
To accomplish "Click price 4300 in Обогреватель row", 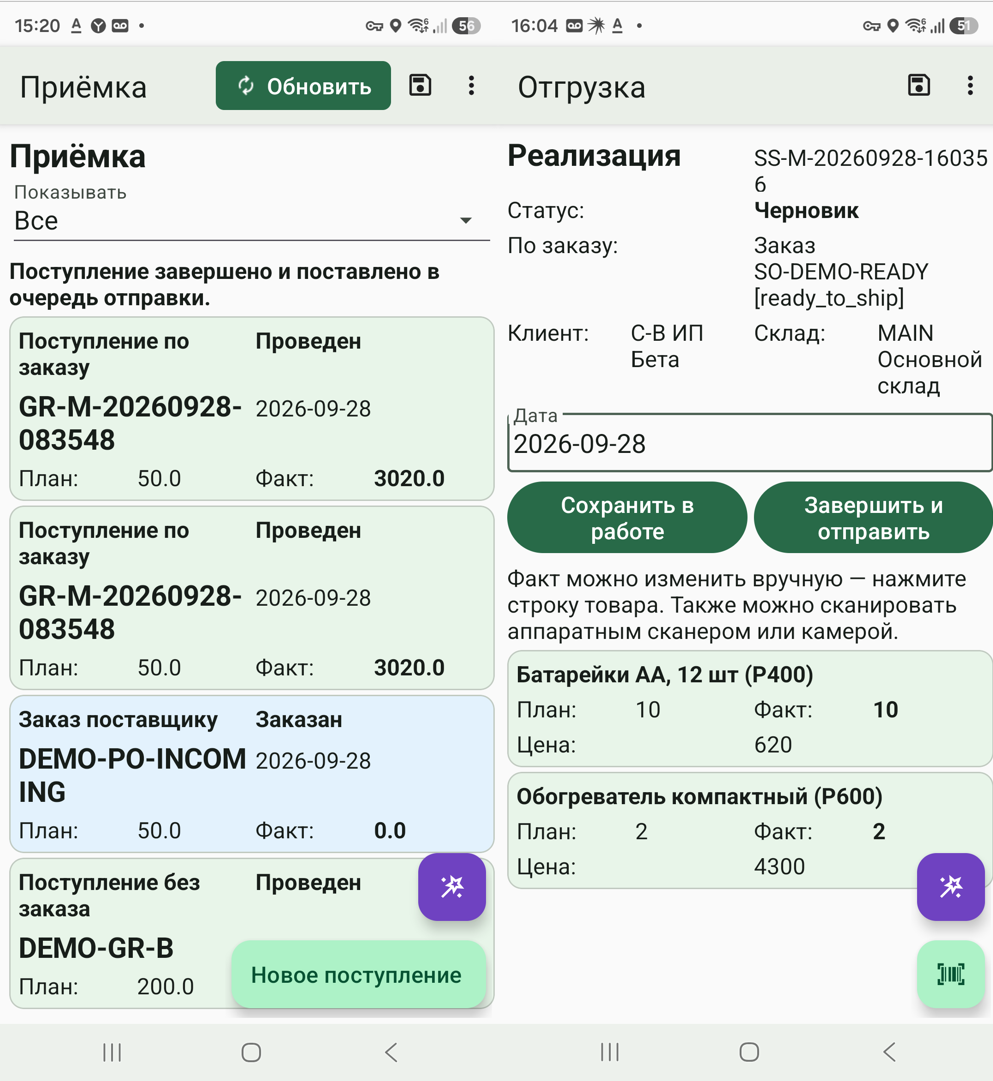I will 779,867.
